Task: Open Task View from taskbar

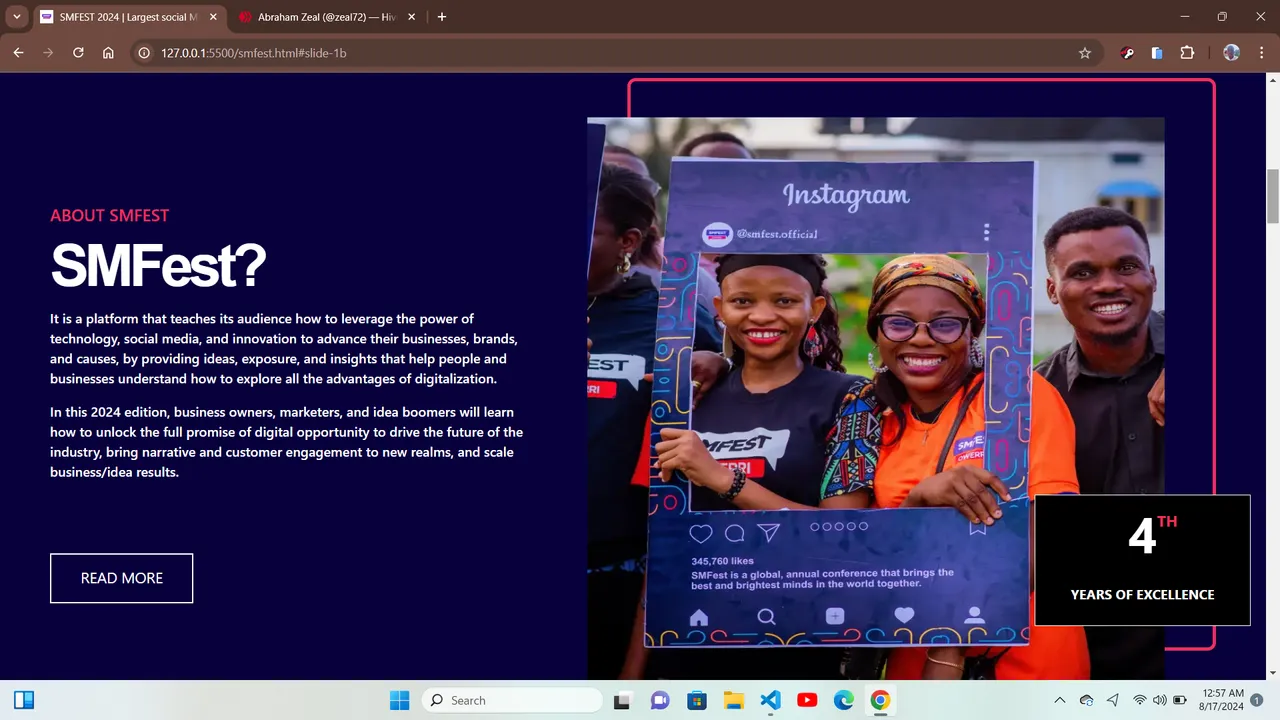Action: [622, 700]
